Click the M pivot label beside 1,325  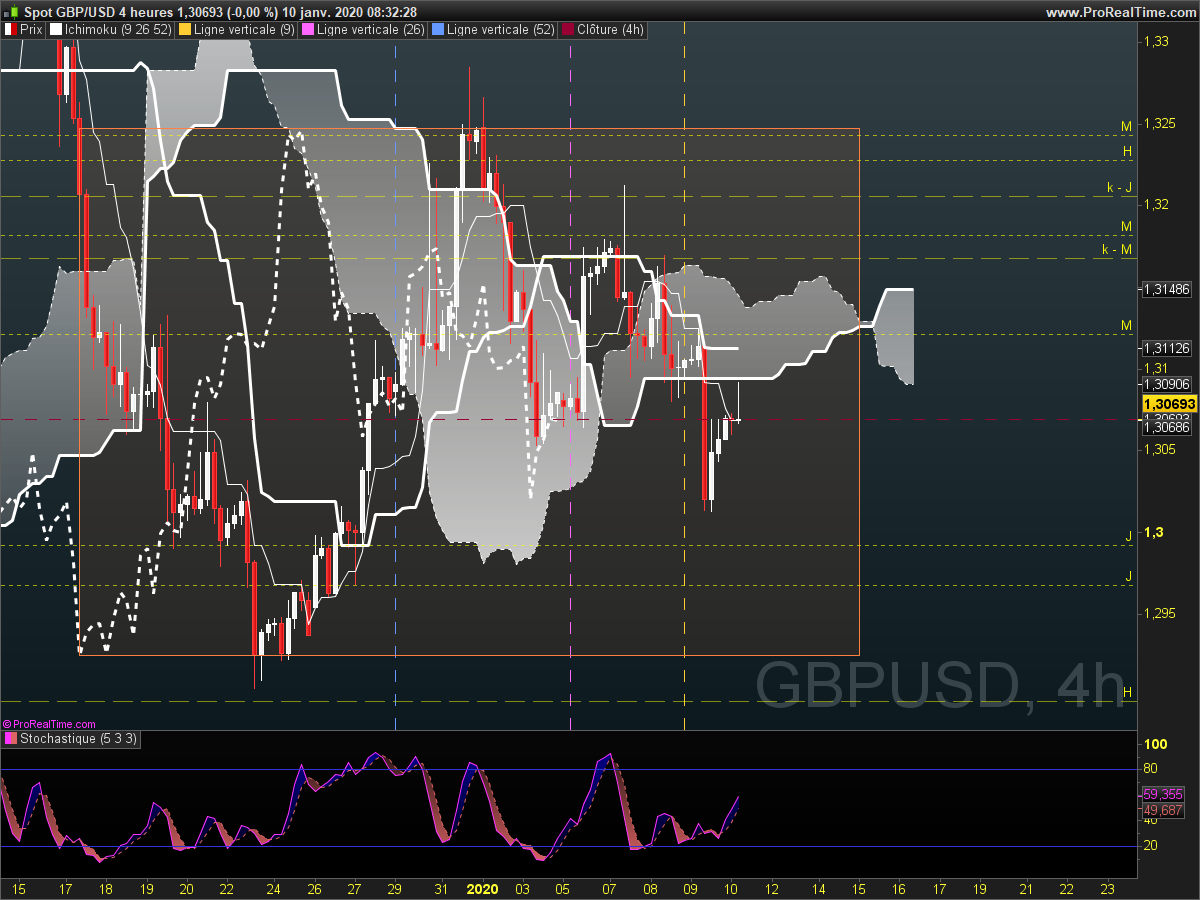(1126, 126)
